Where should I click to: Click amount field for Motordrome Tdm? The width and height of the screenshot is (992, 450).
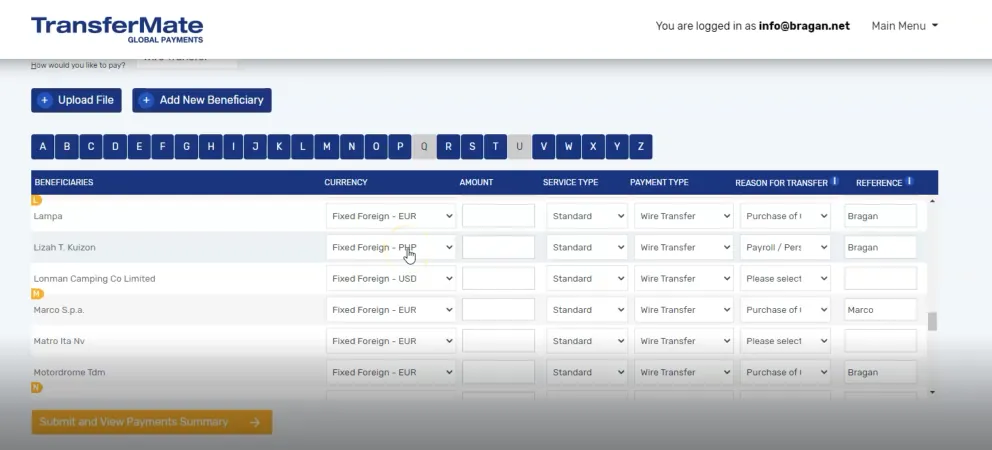coord(499,372)
